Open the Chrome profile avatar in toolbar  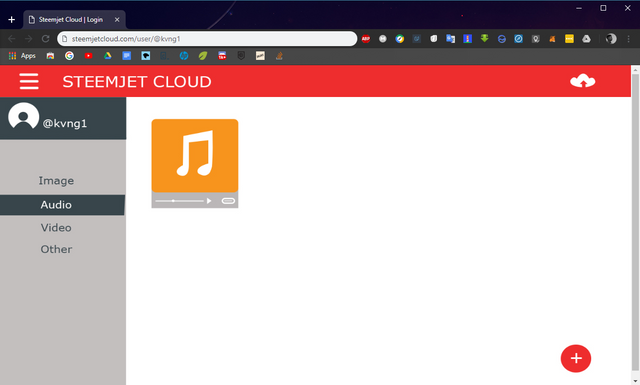[x=611, y=39]
